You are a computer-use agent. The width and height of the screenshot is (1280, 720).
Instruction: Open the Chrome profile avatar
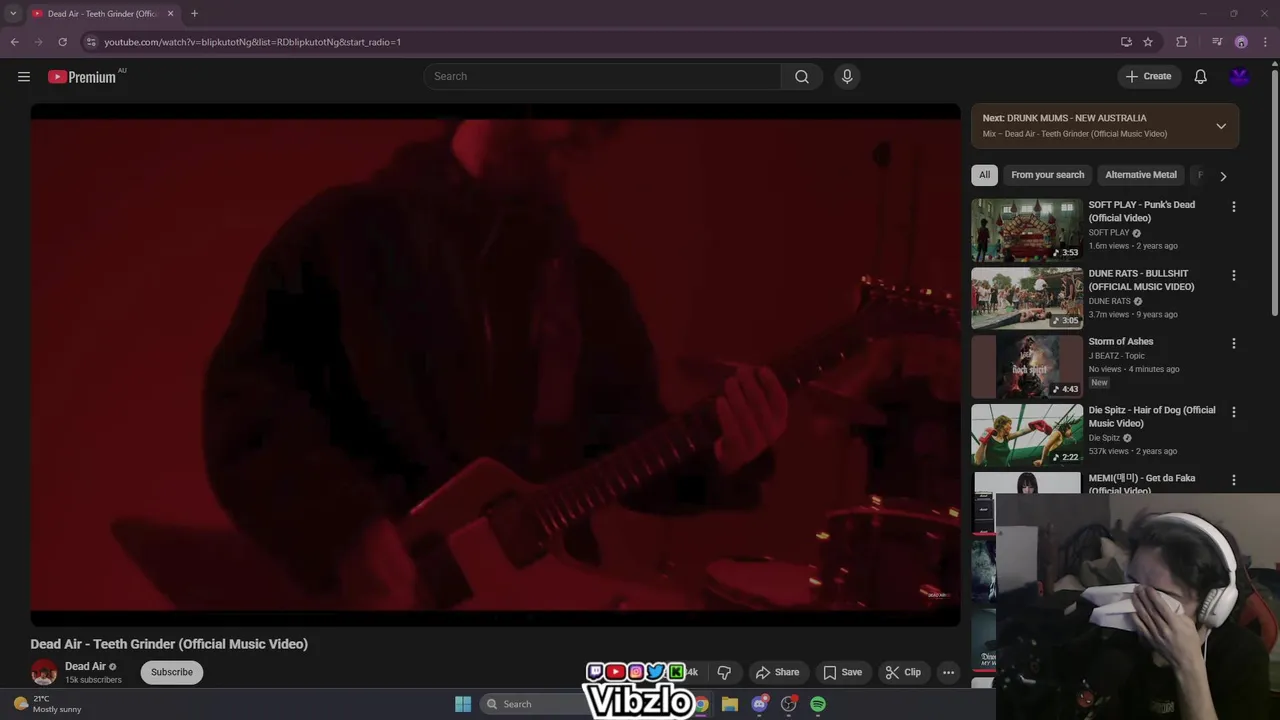(x=1241, y=42)
